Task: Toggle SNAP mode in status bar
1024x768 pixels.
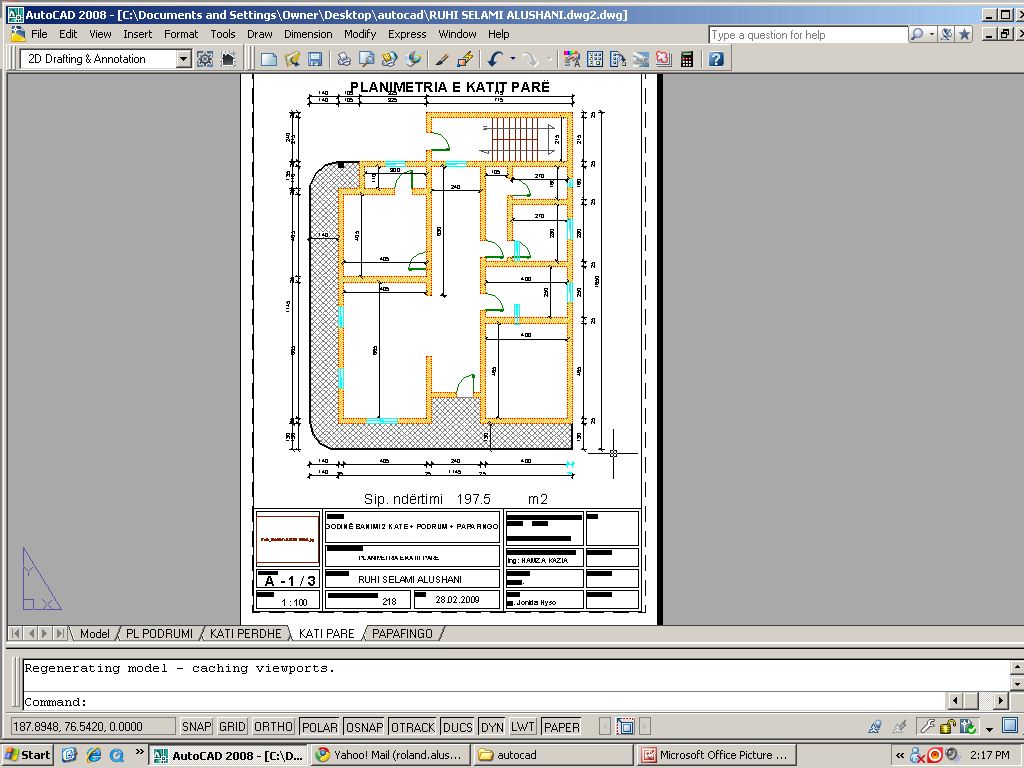Action: 196,727
